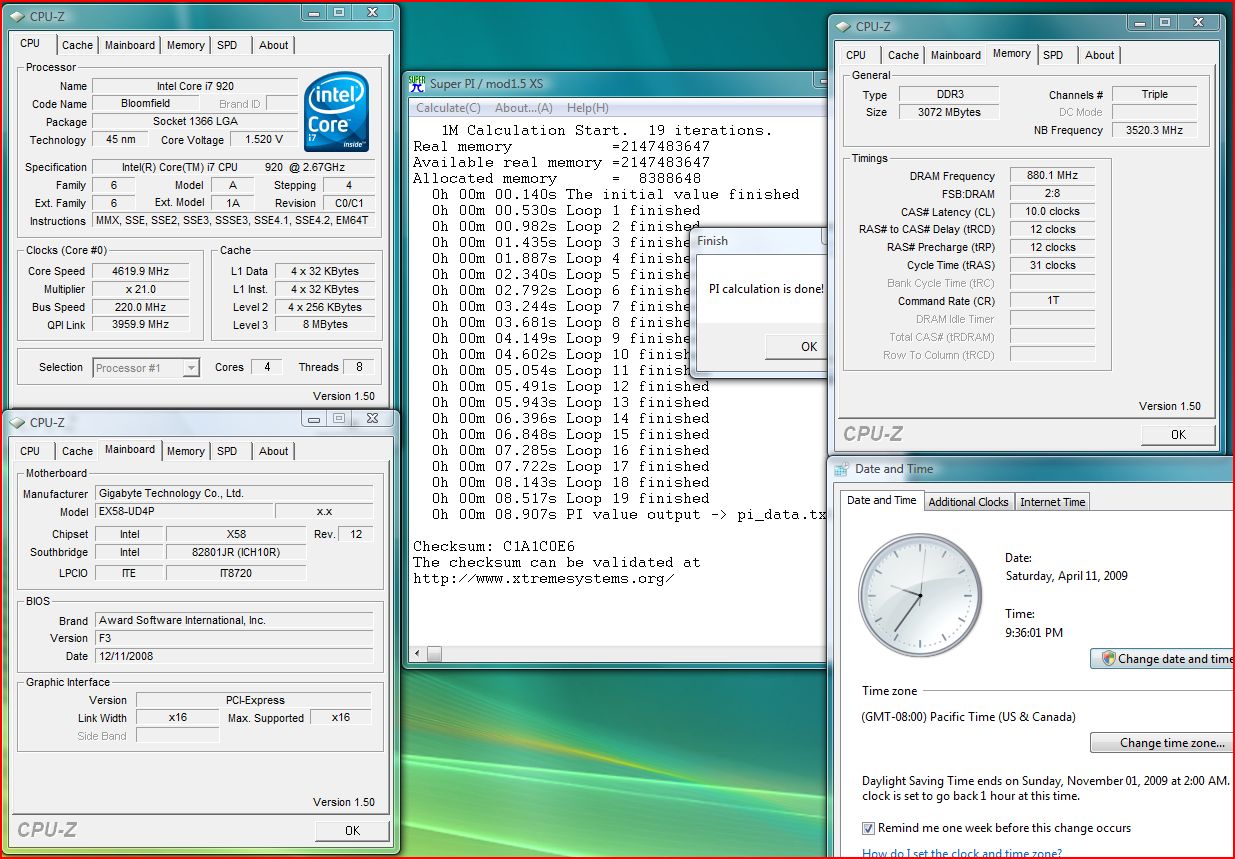Open the Processor #1 selection dropdown
Screen dimensions: 1235x859
pos(147,368)
